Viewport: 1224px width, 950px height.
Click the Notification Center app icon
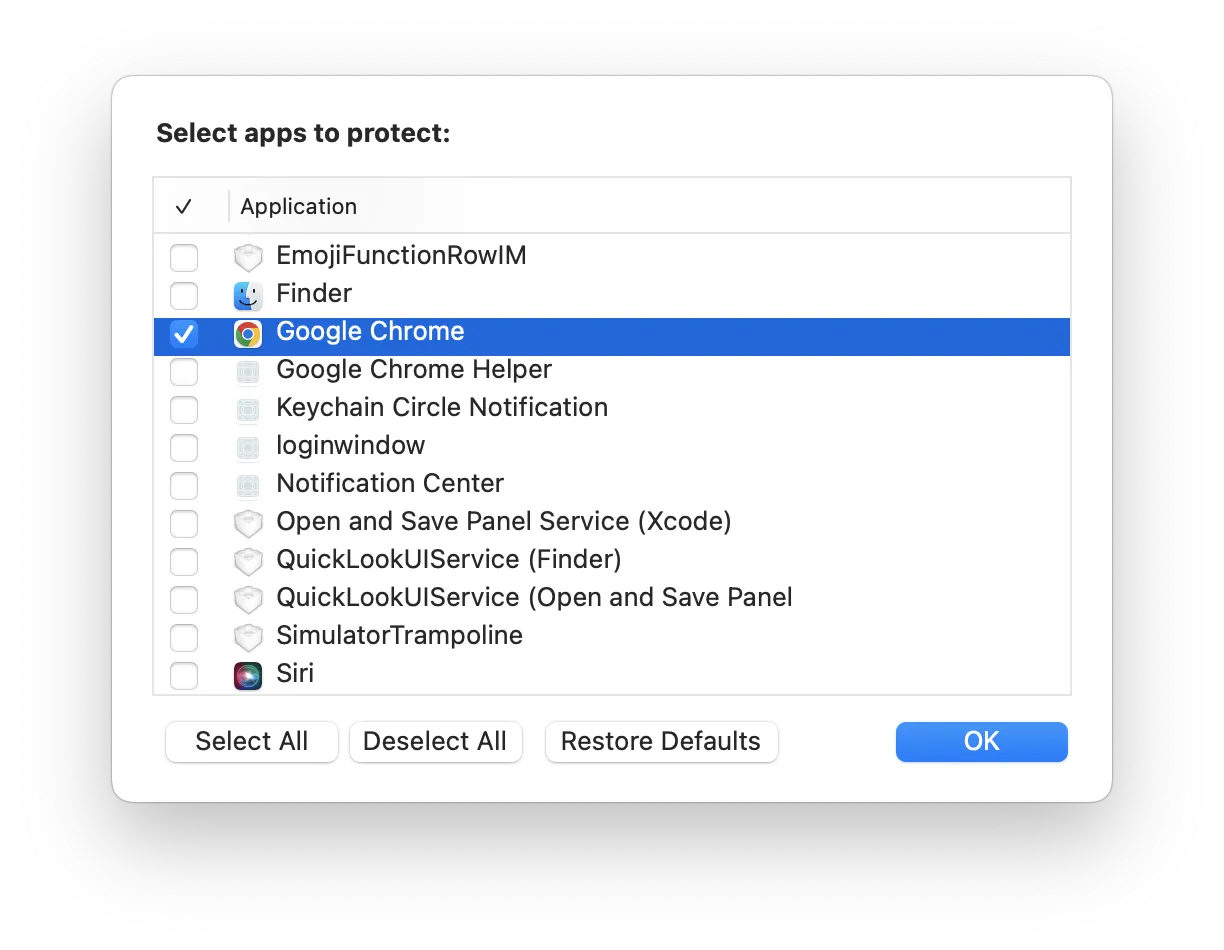(247, 485)
